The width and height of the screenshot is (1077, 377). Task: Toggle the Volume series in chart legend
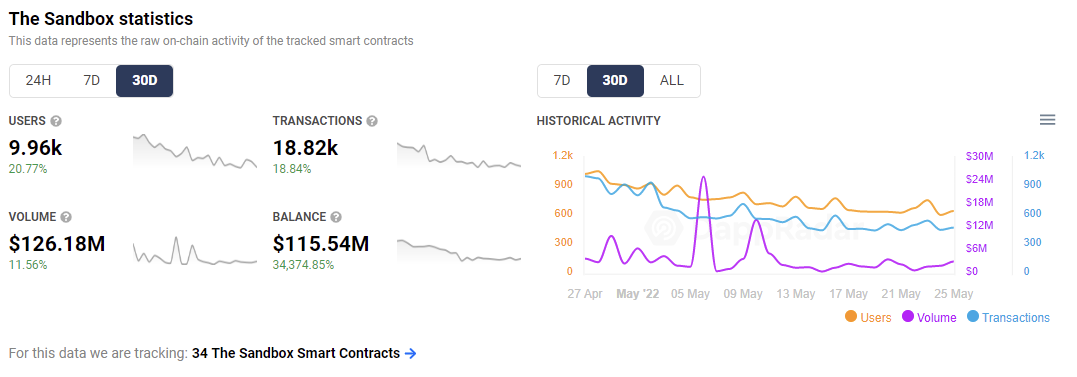(x=929, y=317)
